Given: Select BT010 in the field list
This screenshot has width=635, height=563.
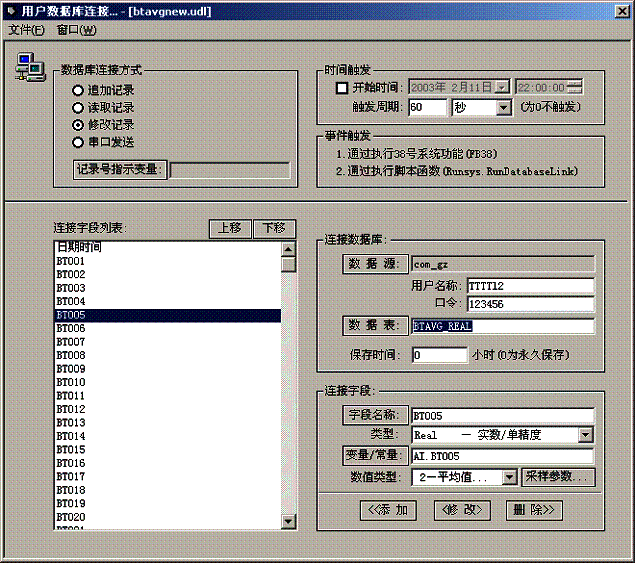Looking at the screenshot, I should point(70,382).
